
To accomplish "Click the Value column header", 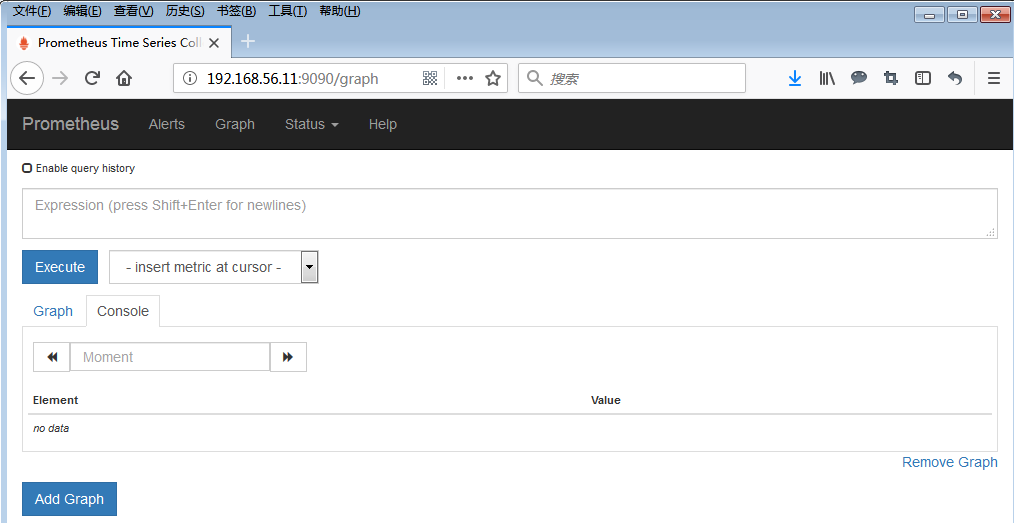I will coord(606,400).
